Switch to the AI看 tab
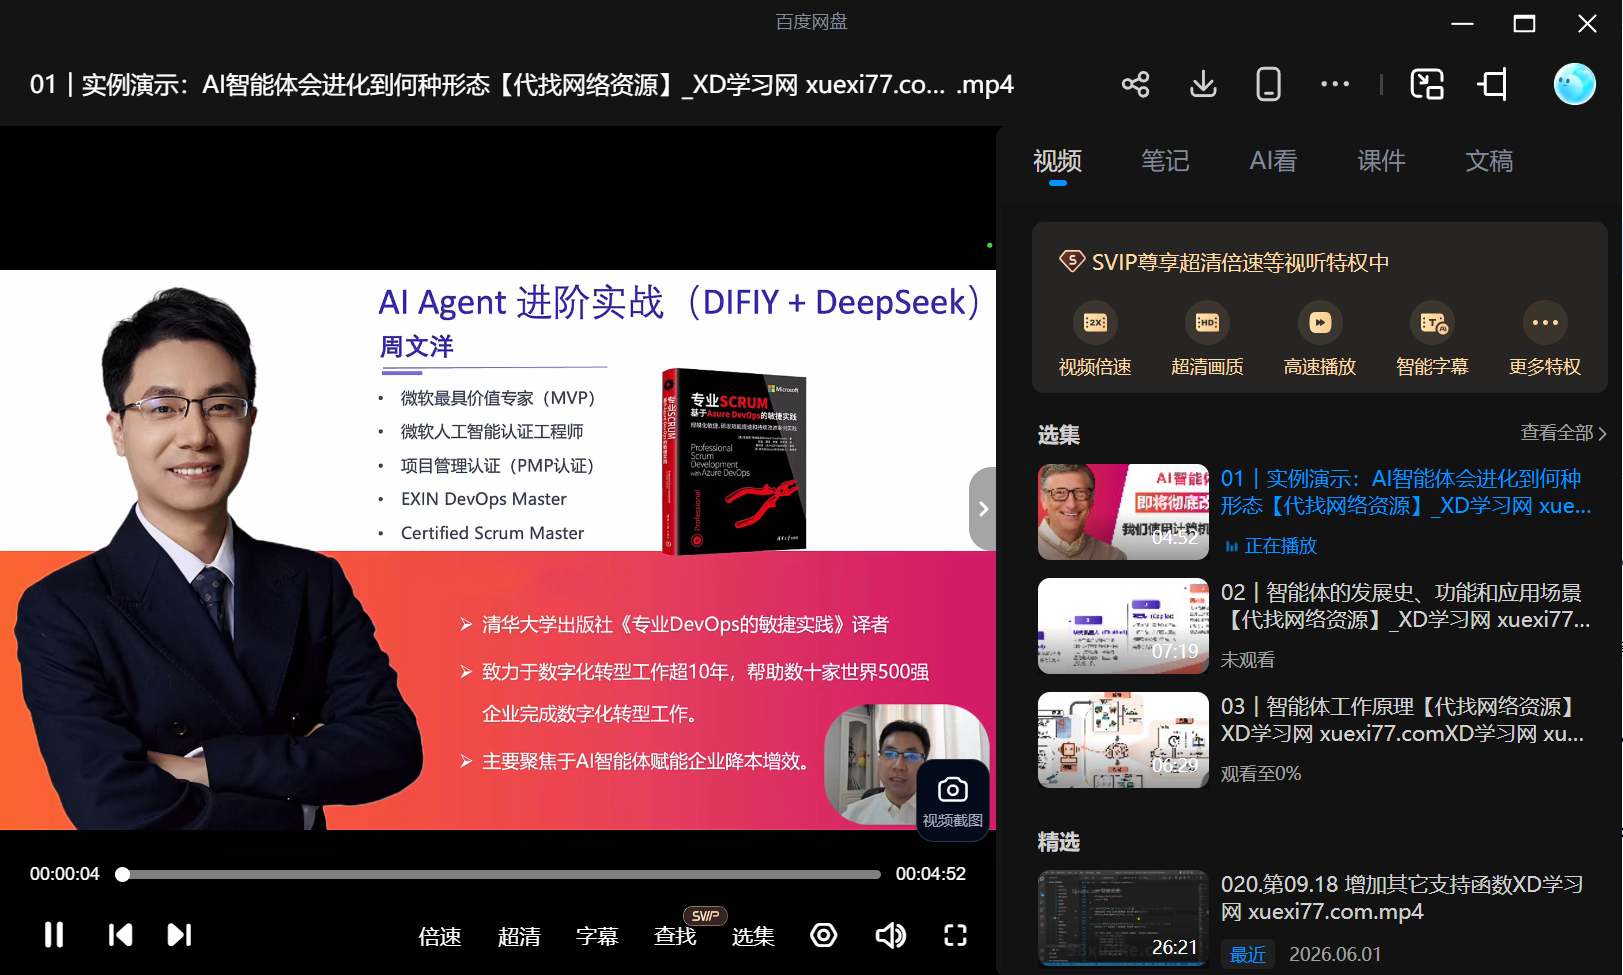 [1273, 161]
